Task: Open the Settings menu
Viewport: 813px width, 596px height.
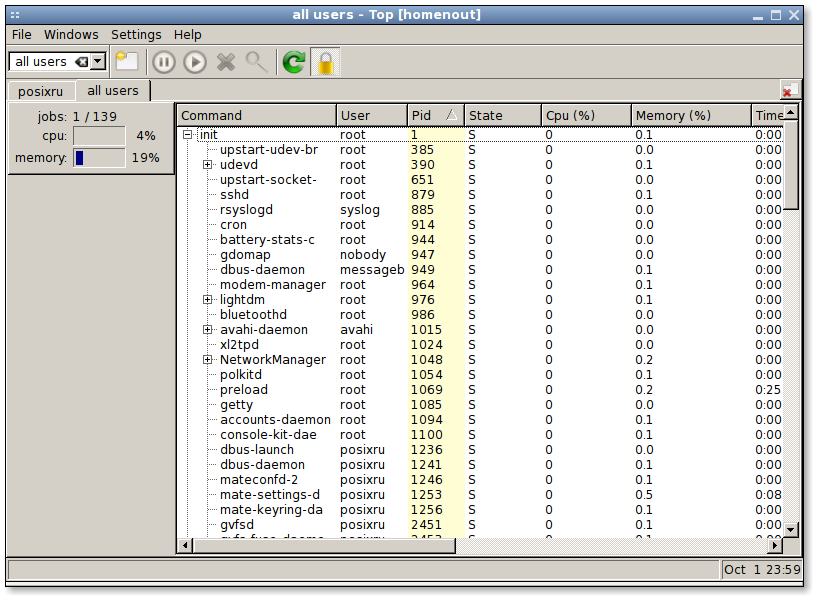Action: 136,35
